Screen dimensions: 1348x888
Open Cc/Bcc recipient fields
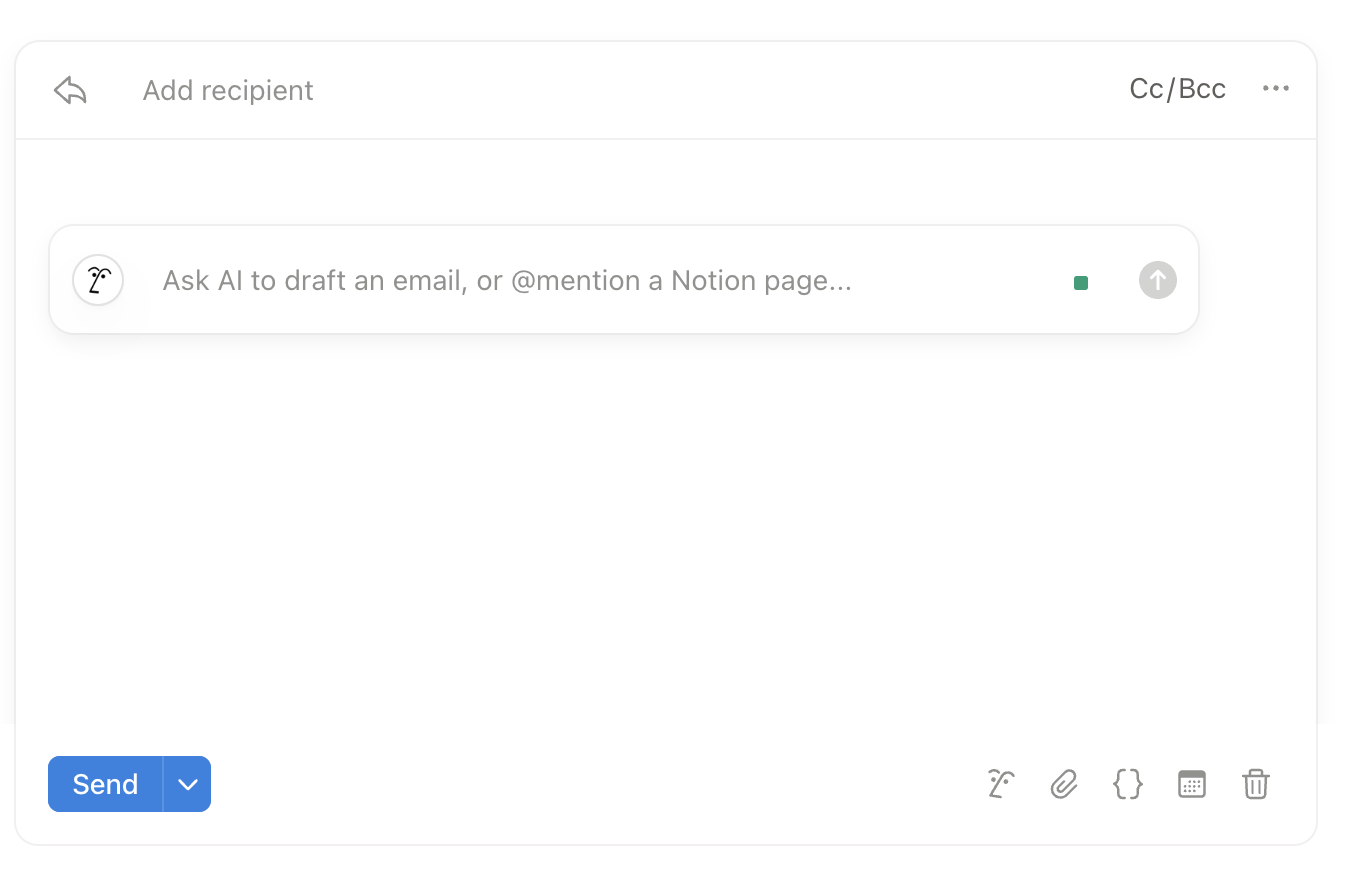(1177, 88)
